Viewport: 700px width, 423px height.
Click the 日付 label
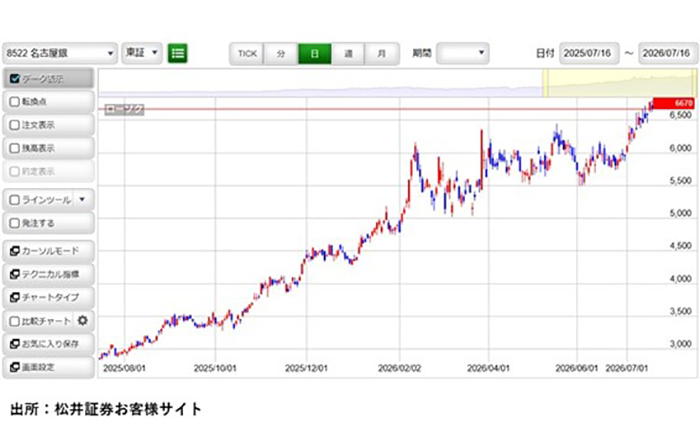click(x=545, y=54)
